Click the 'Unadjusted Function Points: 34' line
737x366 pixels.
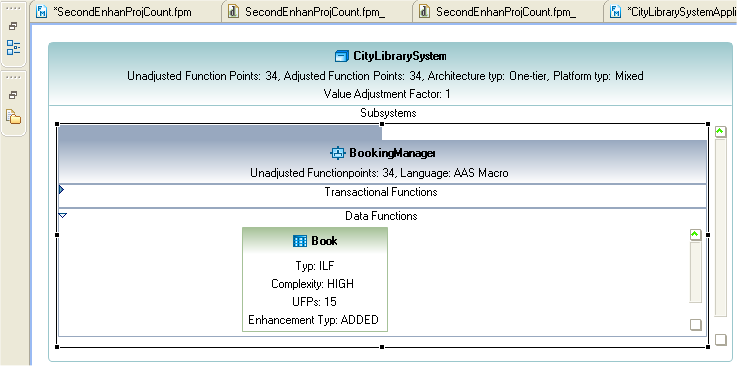(385, 76)
